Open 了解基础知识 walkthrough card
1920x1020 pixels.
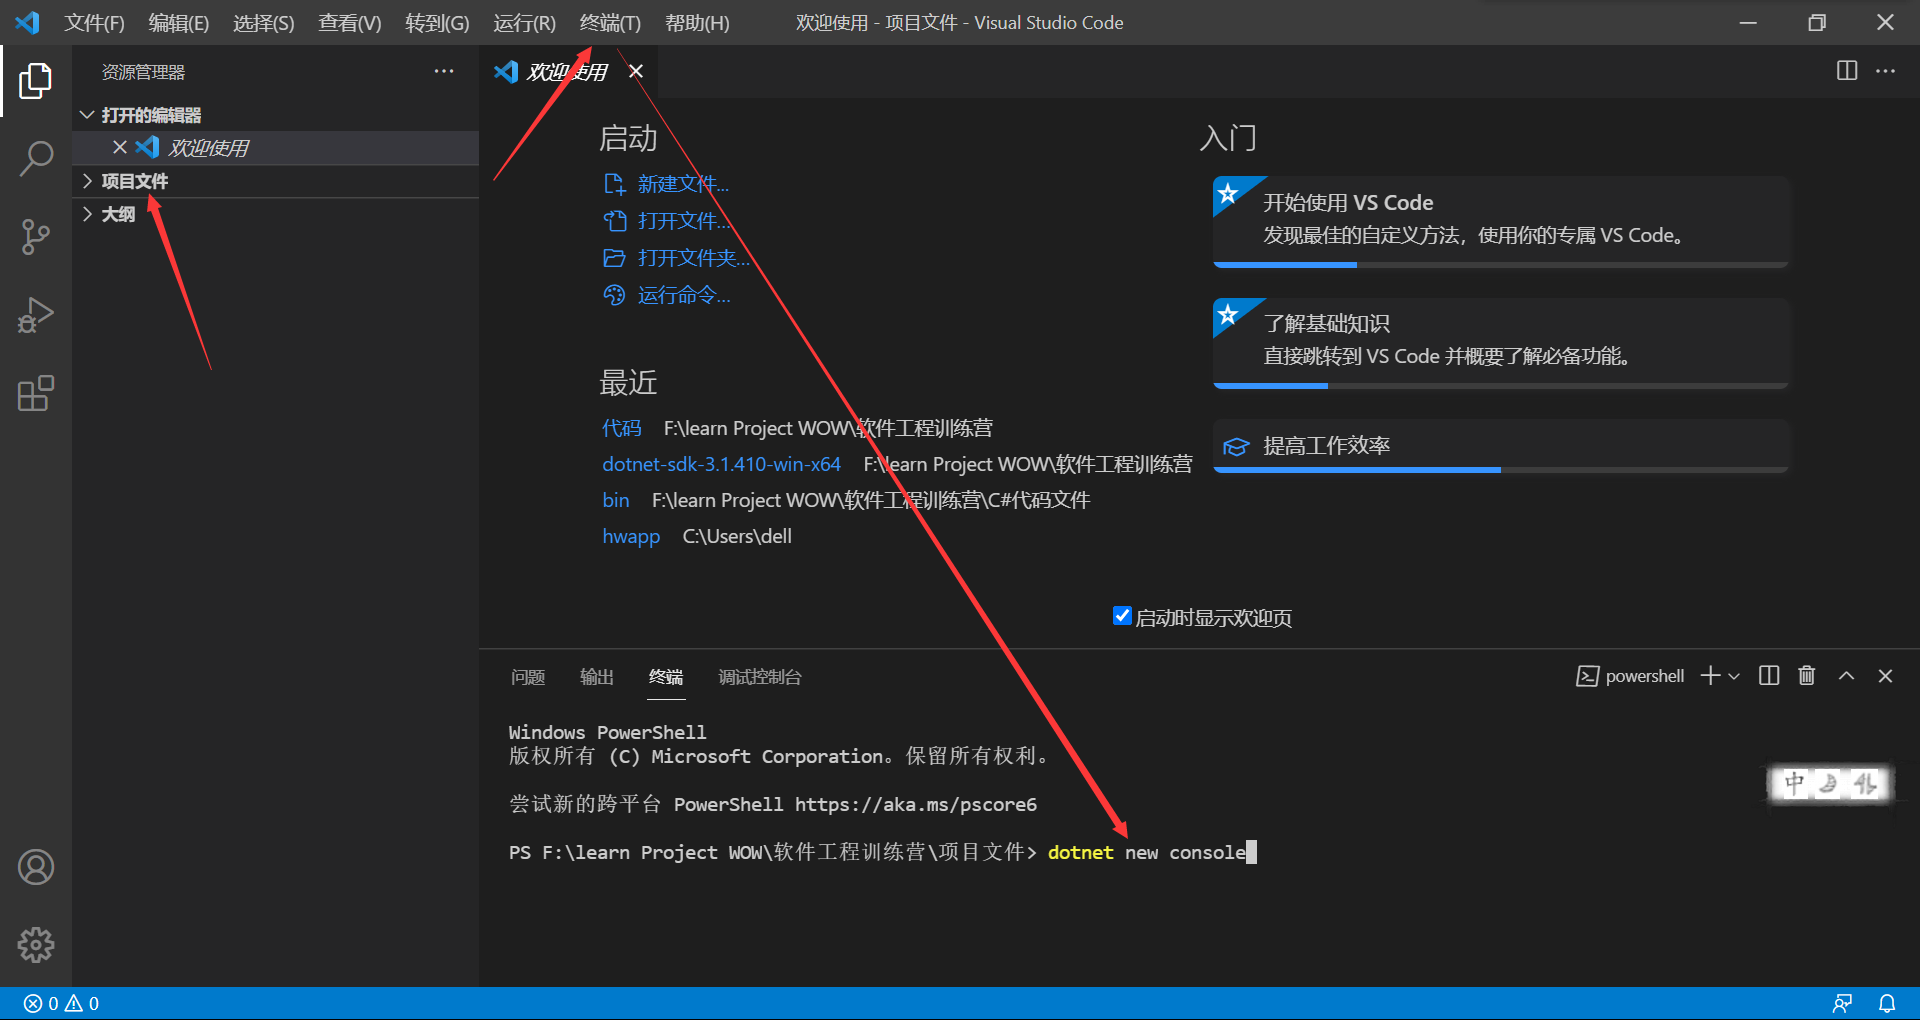click(1500, 342)
